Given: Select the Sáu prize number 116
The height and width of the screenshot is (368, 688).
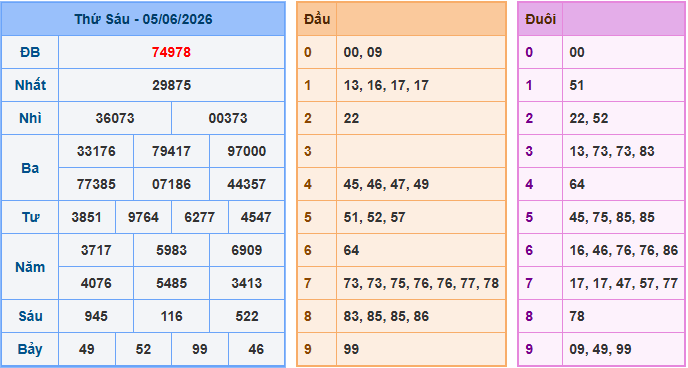Looking at the screenshot, I should 172,316.
